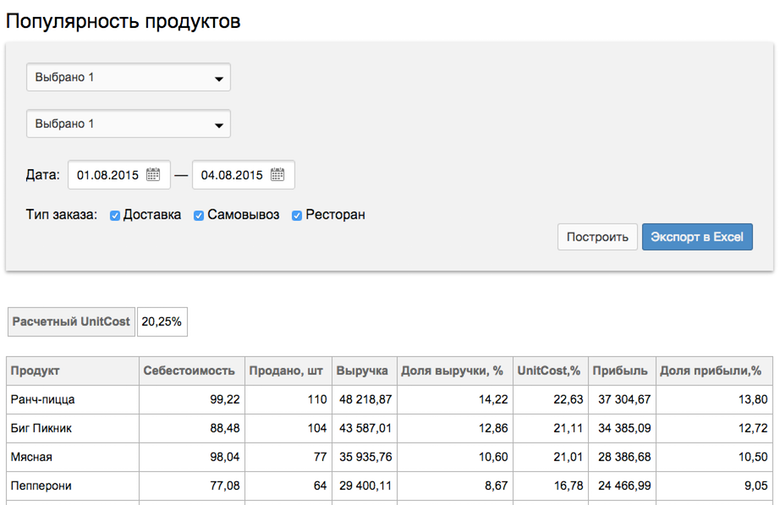Disable the Ресторан order type checkbox

pos(297,215)
